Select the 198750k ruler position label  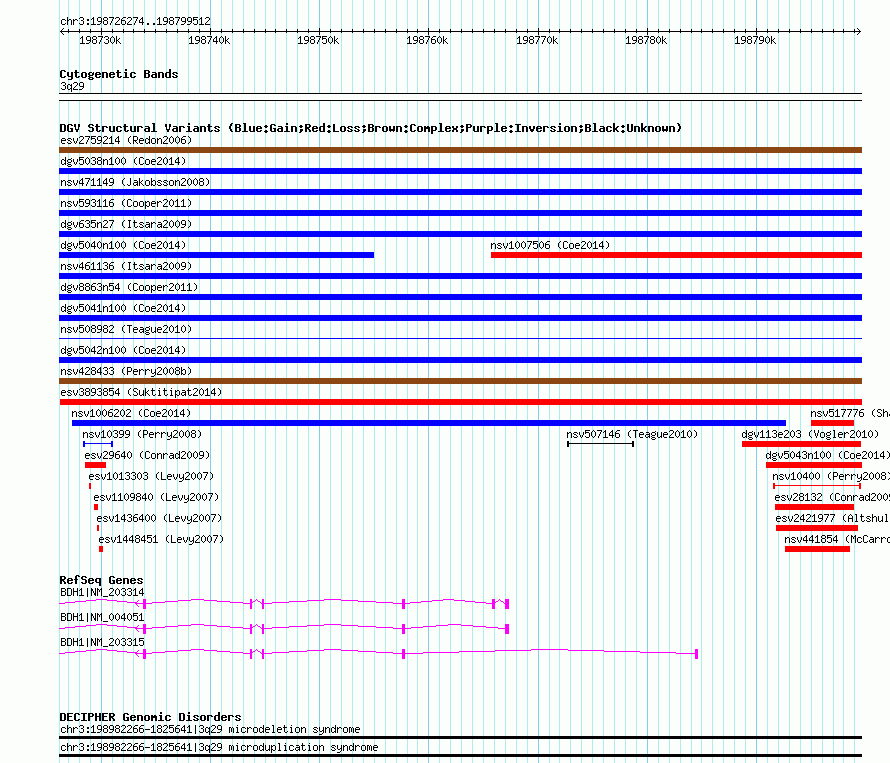pyautogui.click(x=318, y=41)
